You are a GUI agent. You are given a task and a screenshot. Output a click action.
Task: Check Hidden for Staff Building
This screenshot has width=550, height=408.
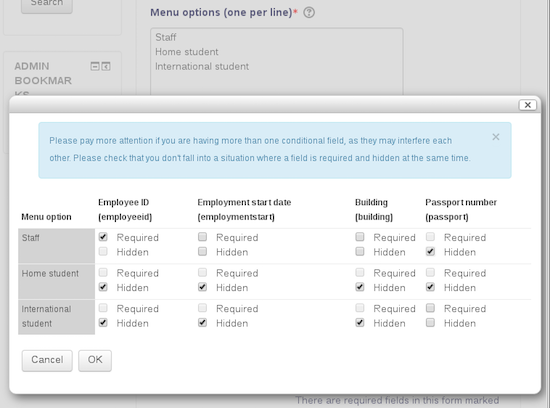[x=360, y=251]
